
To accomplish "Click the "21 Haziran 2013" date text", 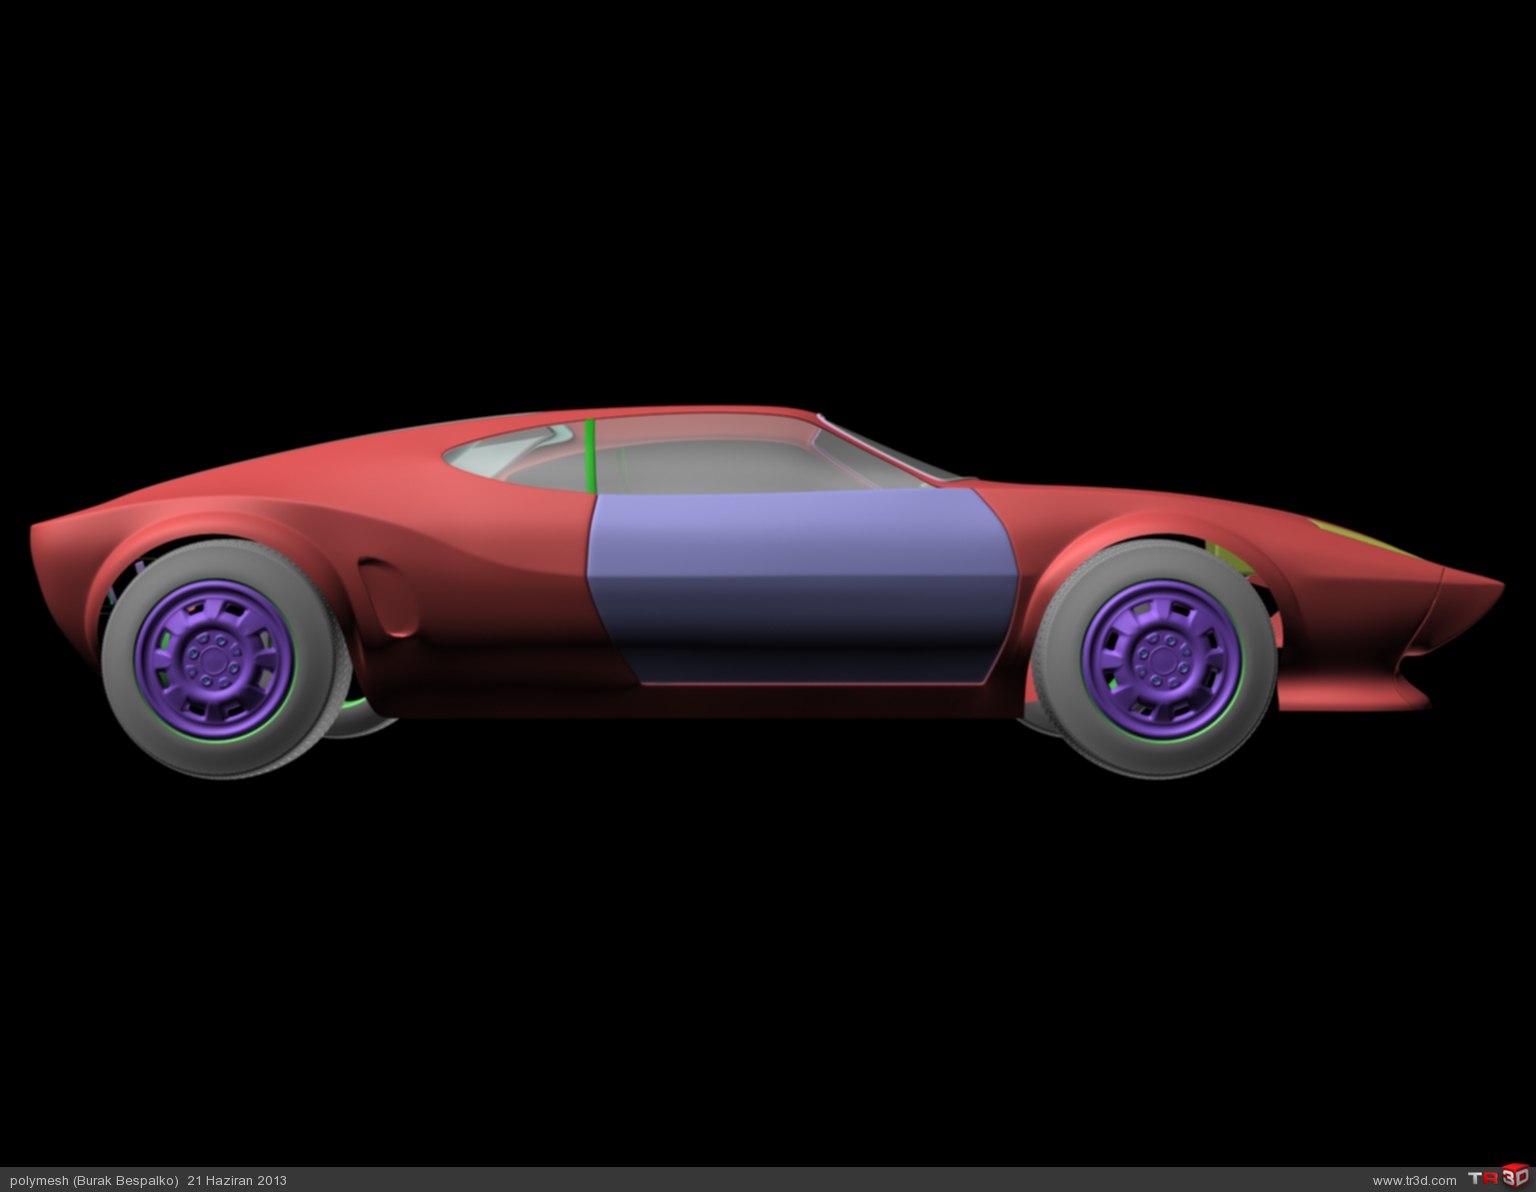I will 237,1181.
